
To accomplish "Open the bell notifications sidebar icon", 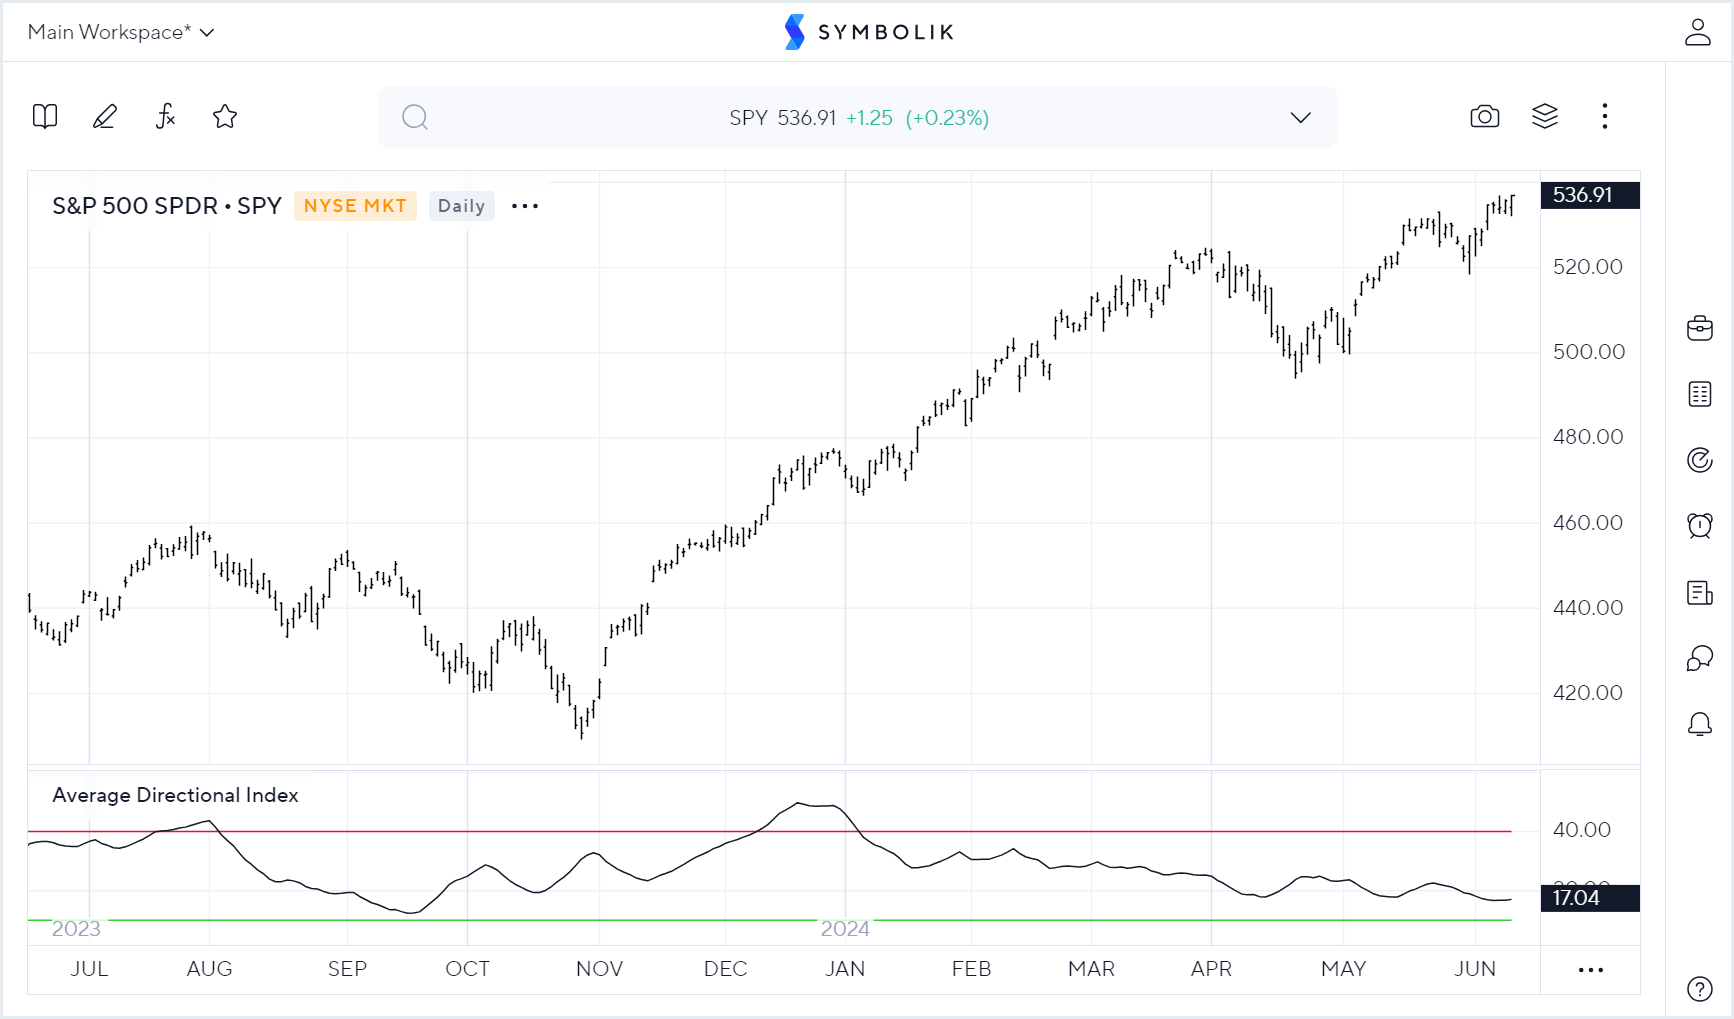I will point(1700,725).
